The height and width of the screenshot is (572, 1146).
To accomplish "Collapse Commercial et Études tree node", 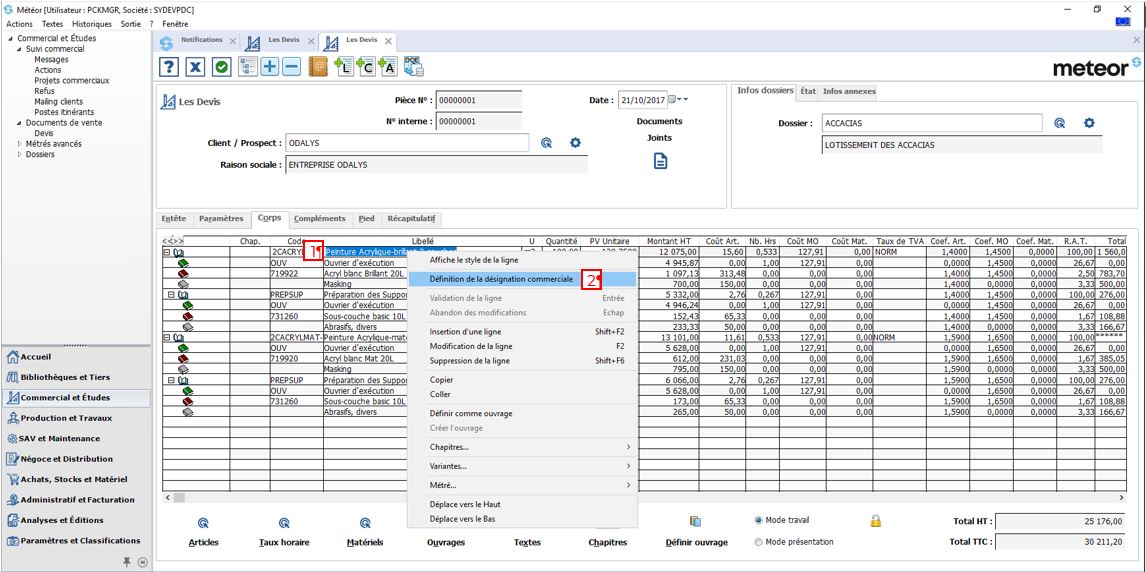I will pyautogui.click(x=10, y=39).
